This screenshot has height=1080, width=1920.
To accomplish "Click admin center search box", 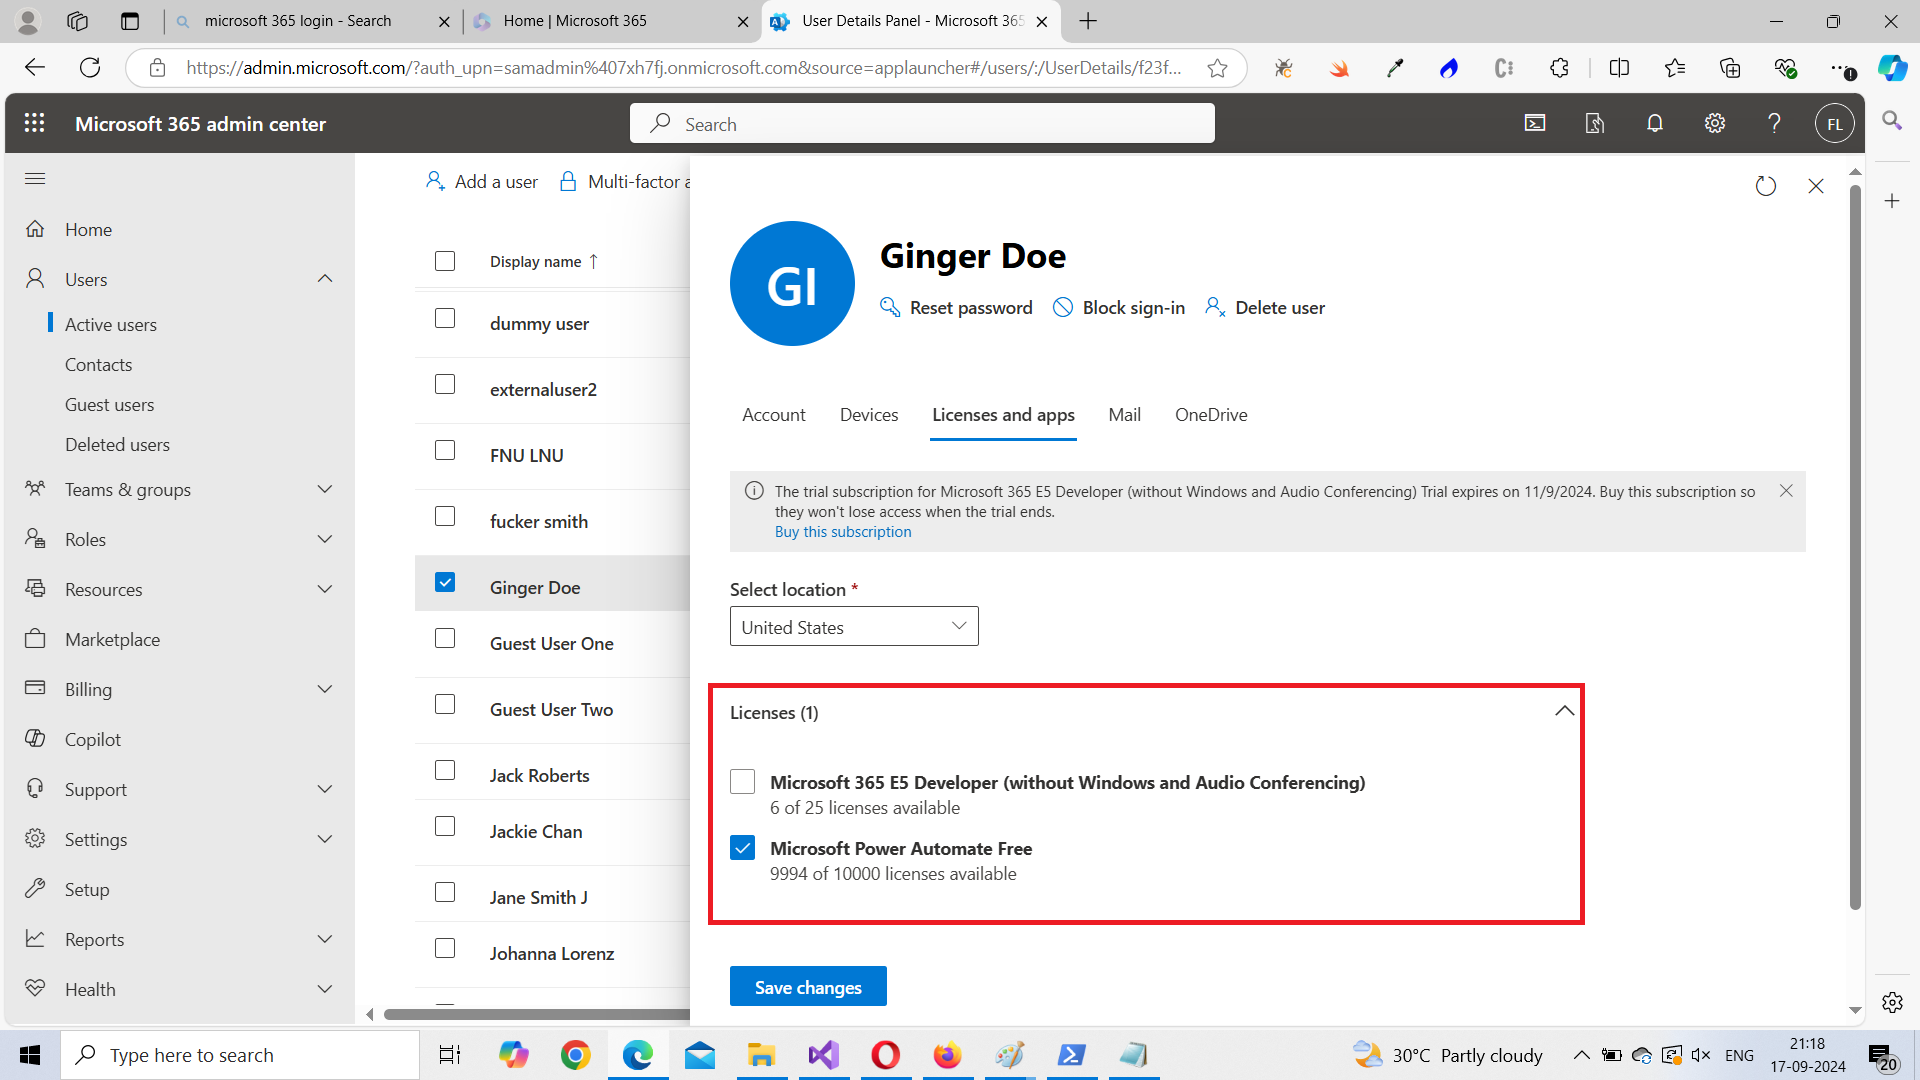I will pos(922,123).
